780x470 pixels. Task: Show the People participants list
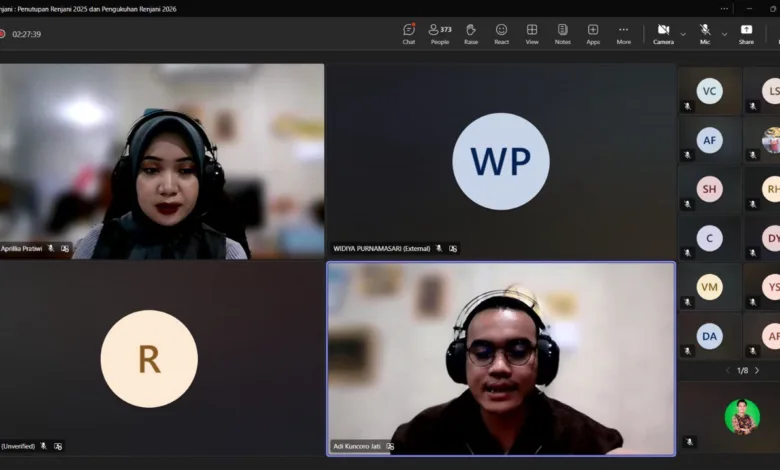tap(440, 34)
